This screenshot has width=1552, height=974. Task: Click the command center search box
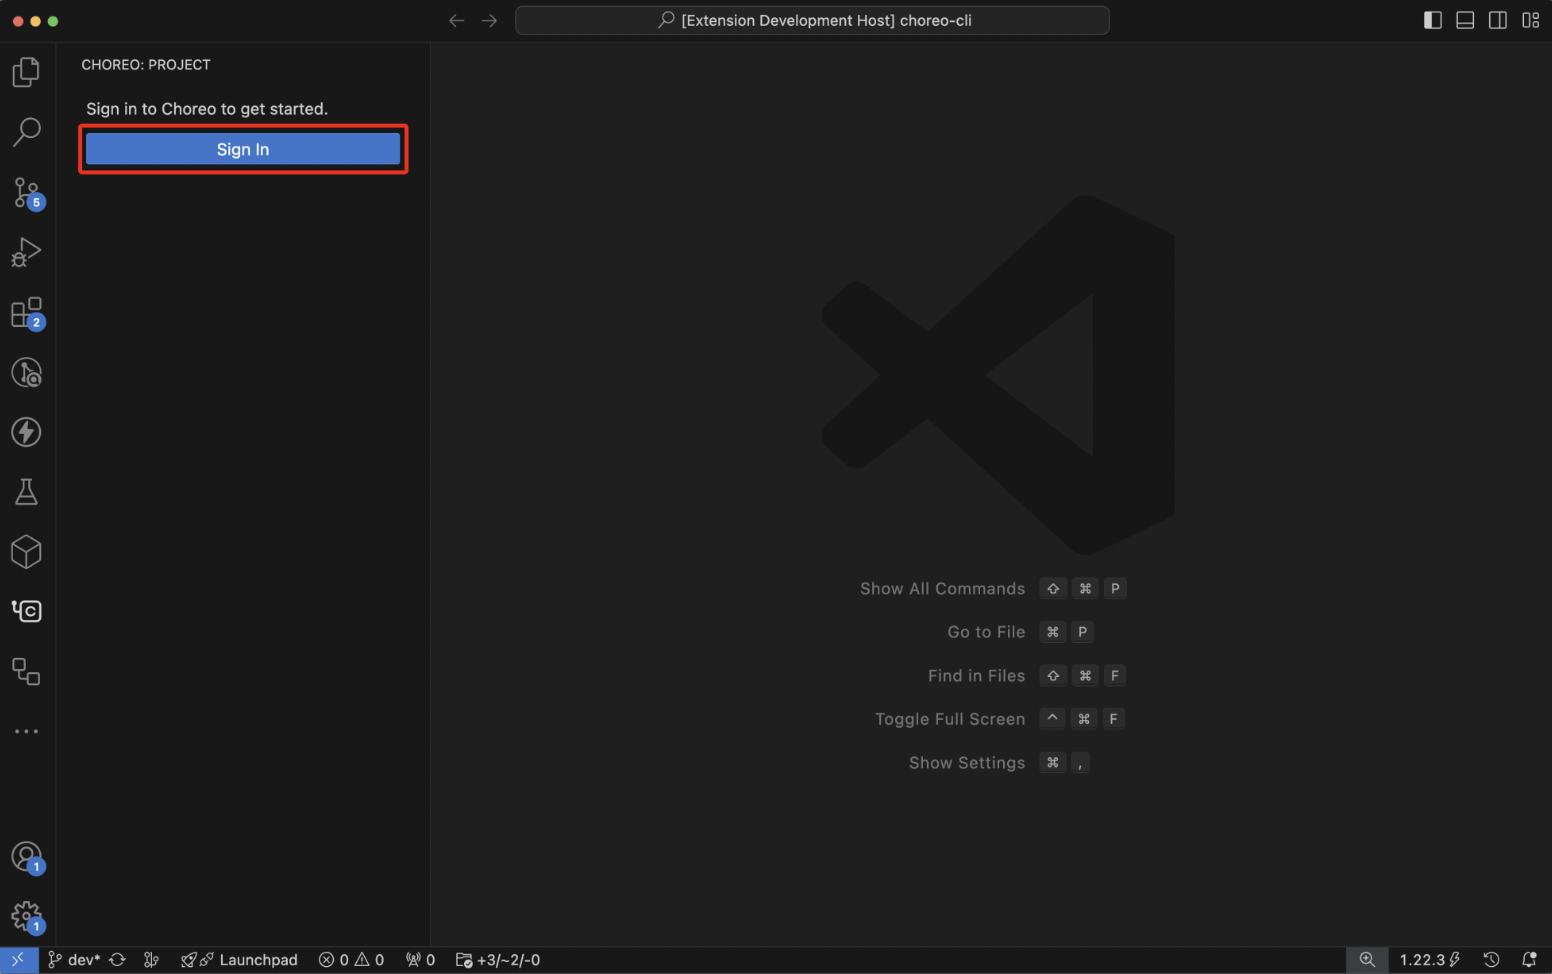812,20
